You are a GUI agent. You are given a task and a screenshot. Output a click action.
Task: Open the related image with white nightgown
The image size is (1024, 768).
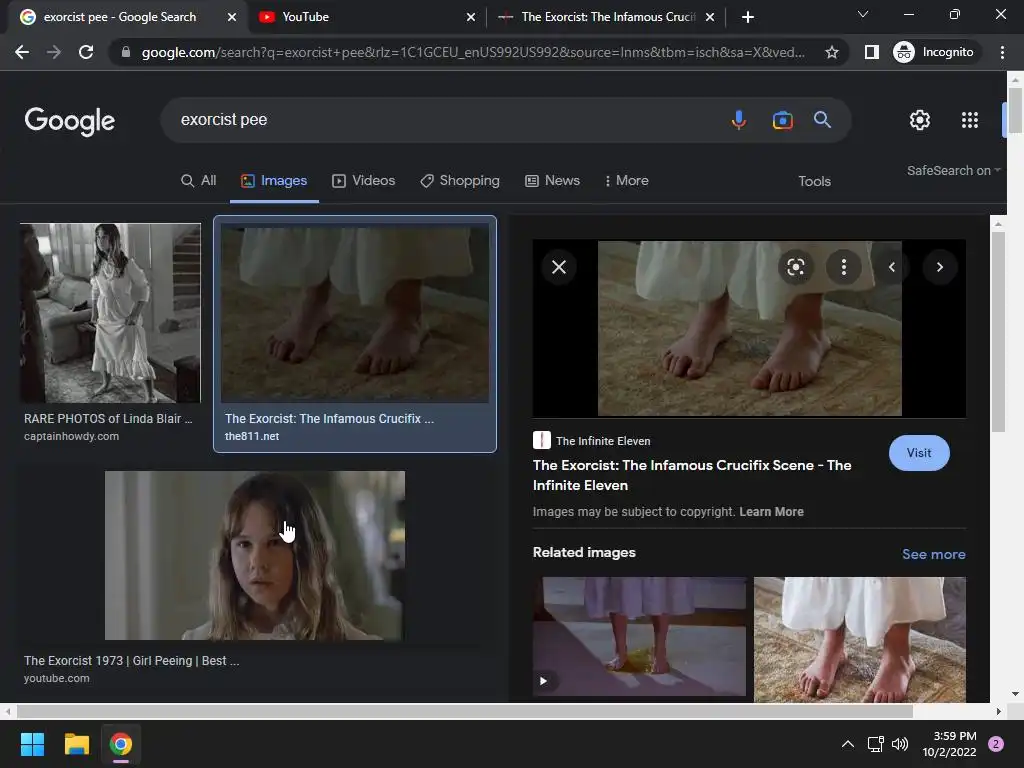click(859, 639)
